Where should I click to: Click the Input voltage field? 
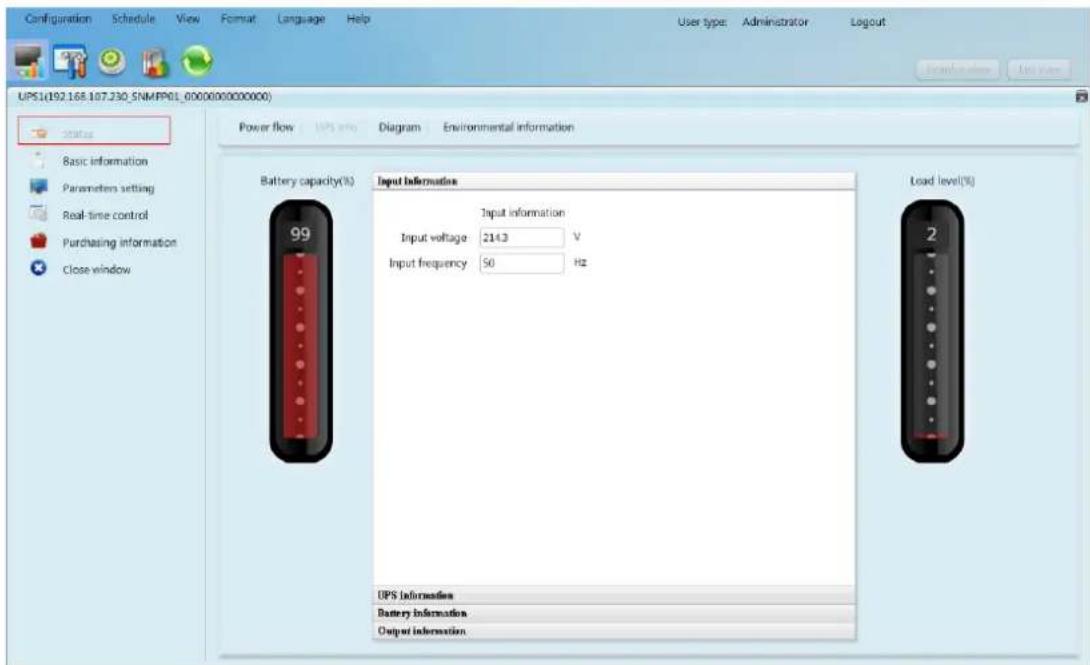[522, 237]
